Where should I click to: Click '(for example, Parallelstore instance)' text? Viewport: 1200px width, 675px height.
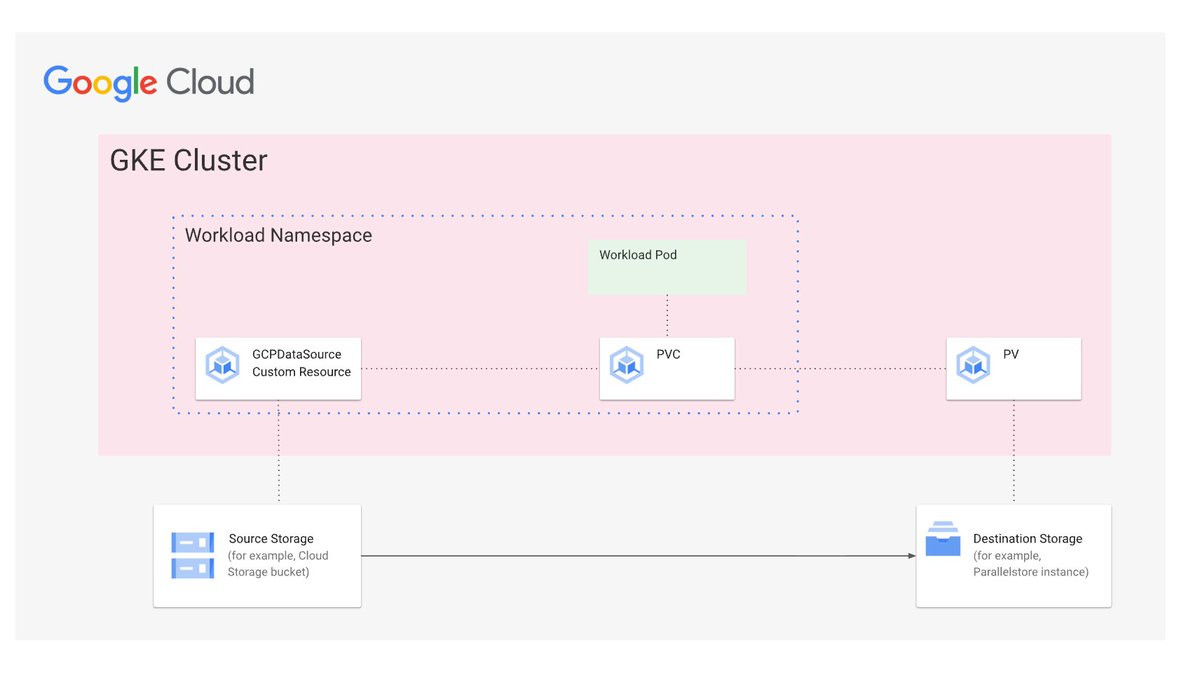tap(1031, 564)
